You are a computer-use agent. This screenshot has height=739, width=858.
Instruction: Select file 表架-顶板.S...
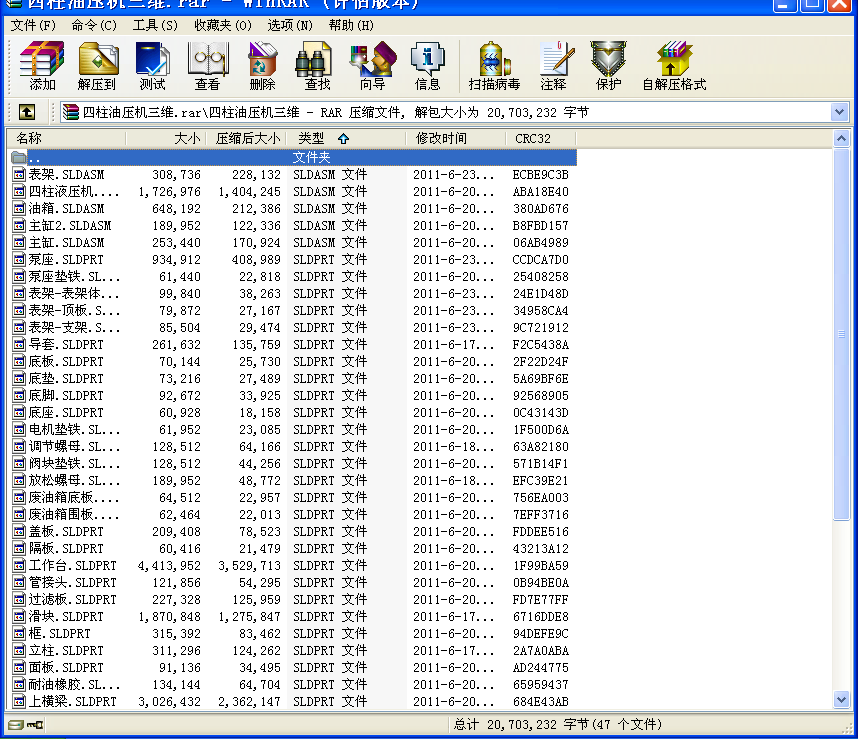tap(74, 311)
